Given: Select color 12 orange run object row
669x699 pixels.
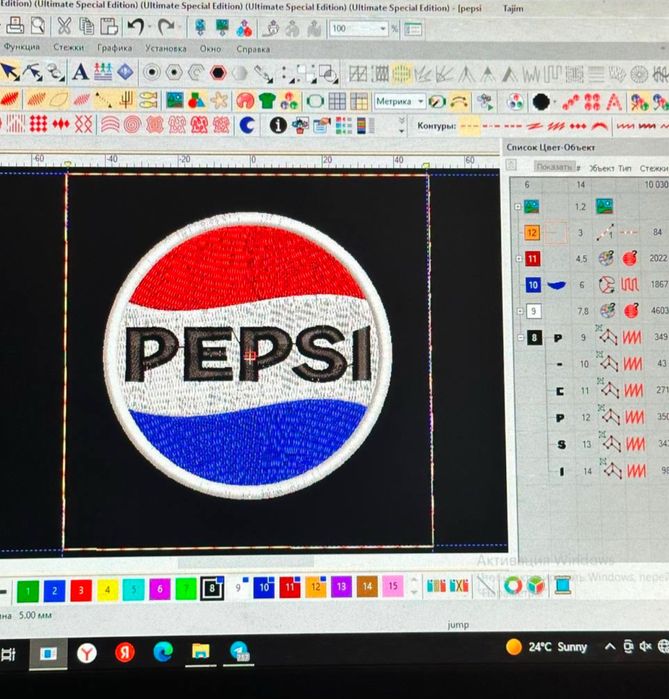Looking at the screenshot, I should point(593,232).
